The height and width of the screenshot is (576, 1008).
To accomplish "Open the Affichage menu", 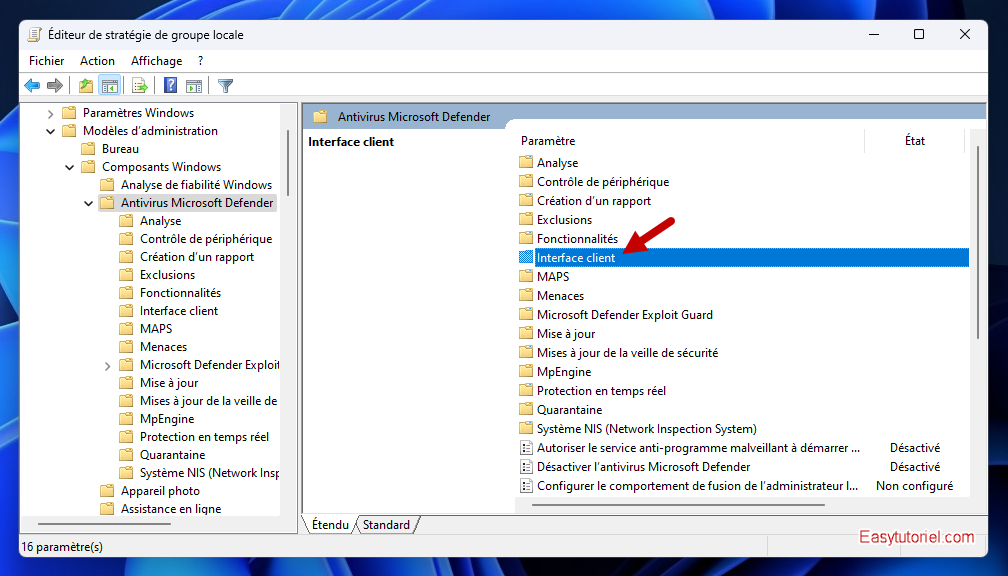I will pos(156,61).
